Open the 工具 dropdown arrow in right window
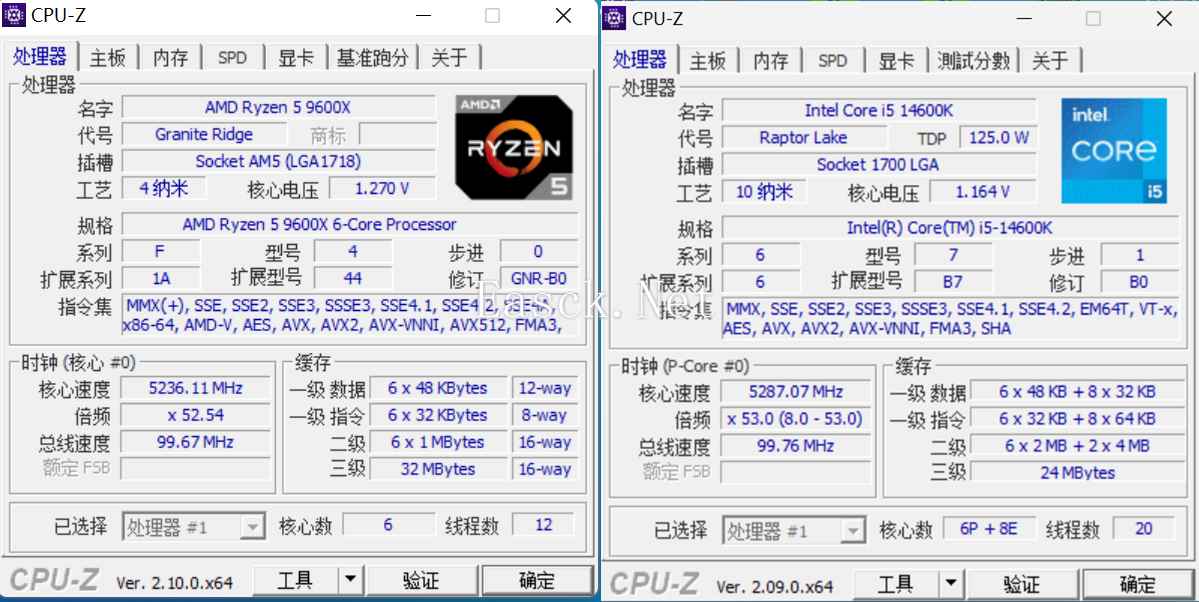This screenshot has width=1199, height=602. 950,584
